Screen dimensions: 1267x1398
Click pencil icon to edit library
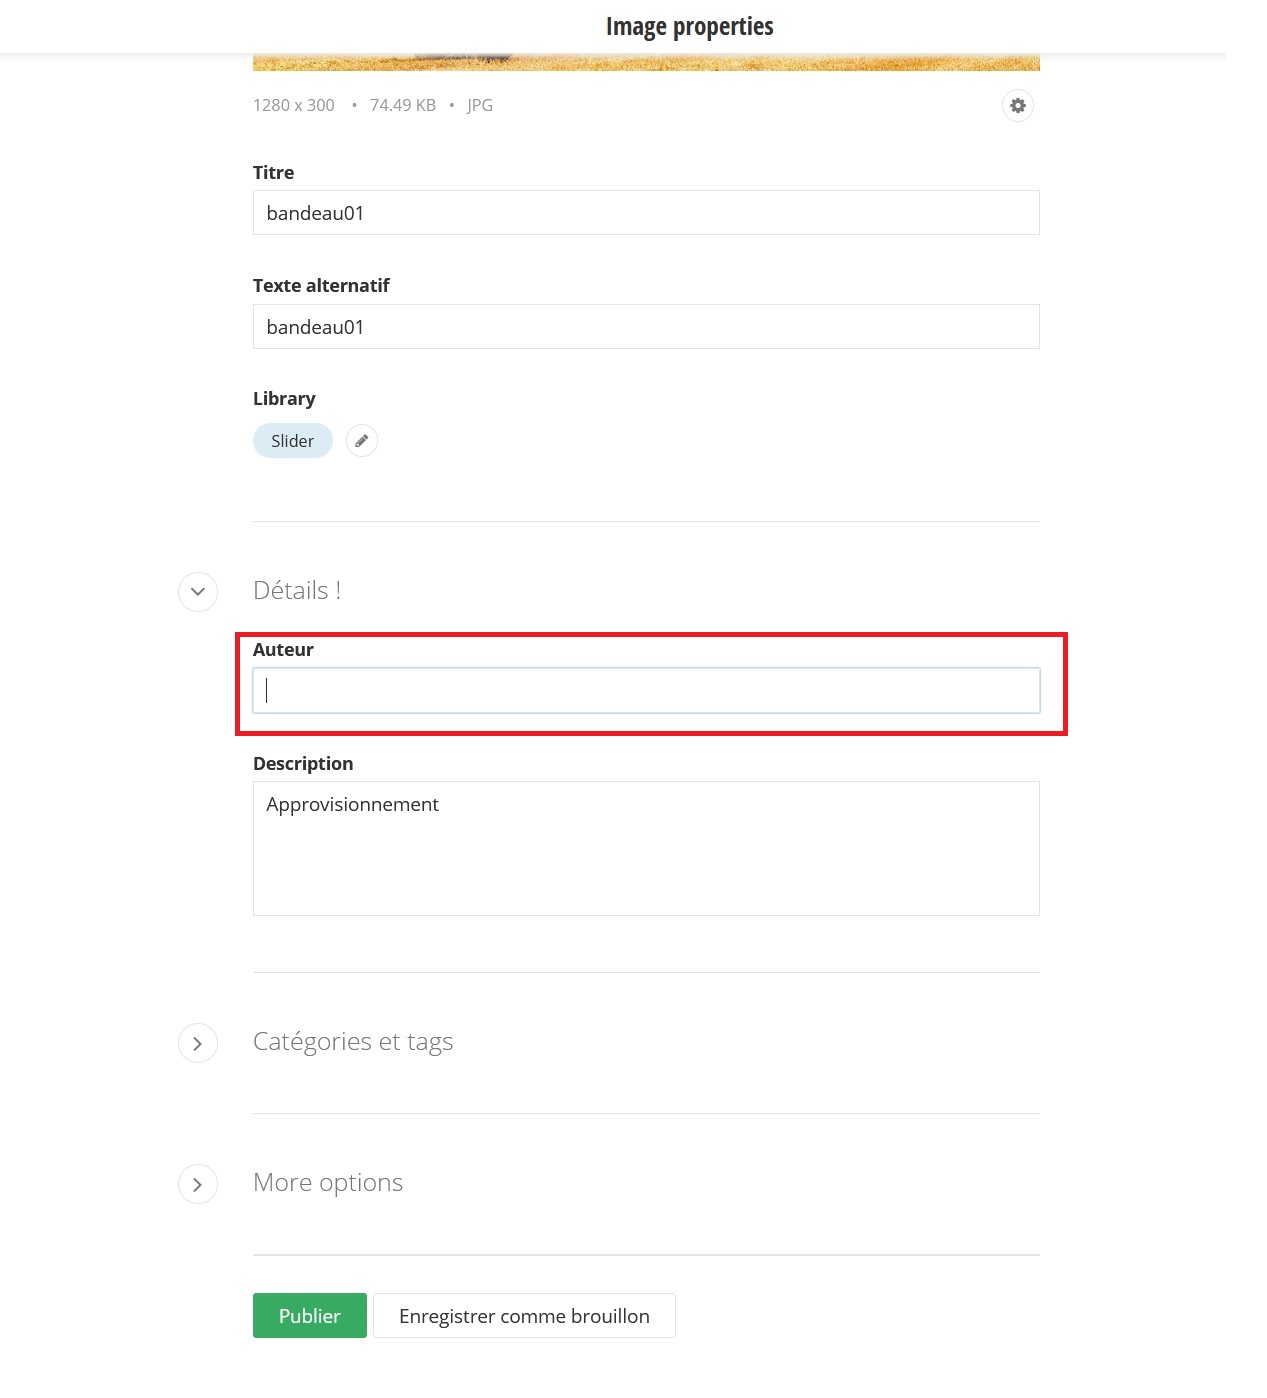pos(361,441)
